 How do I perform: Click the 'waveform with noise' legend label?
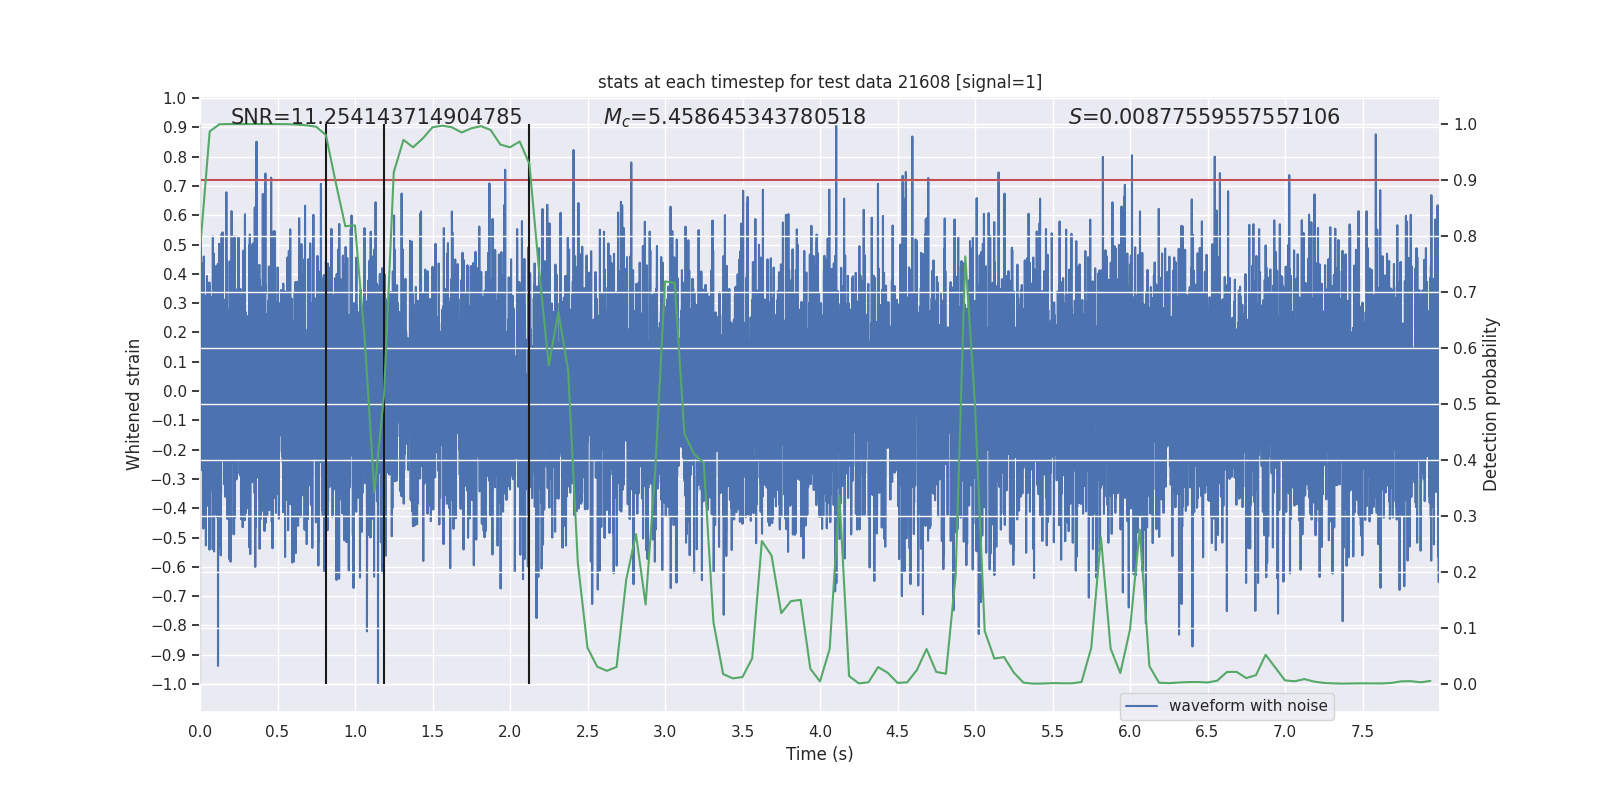pyautogui.click(x=1248, y=706)
